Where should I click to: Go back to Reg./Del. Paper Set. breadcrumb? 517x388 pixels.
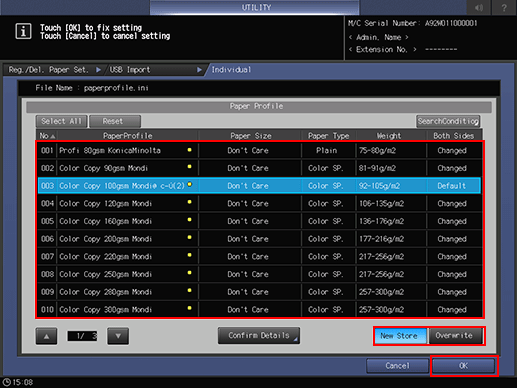[x=49, y=70]
